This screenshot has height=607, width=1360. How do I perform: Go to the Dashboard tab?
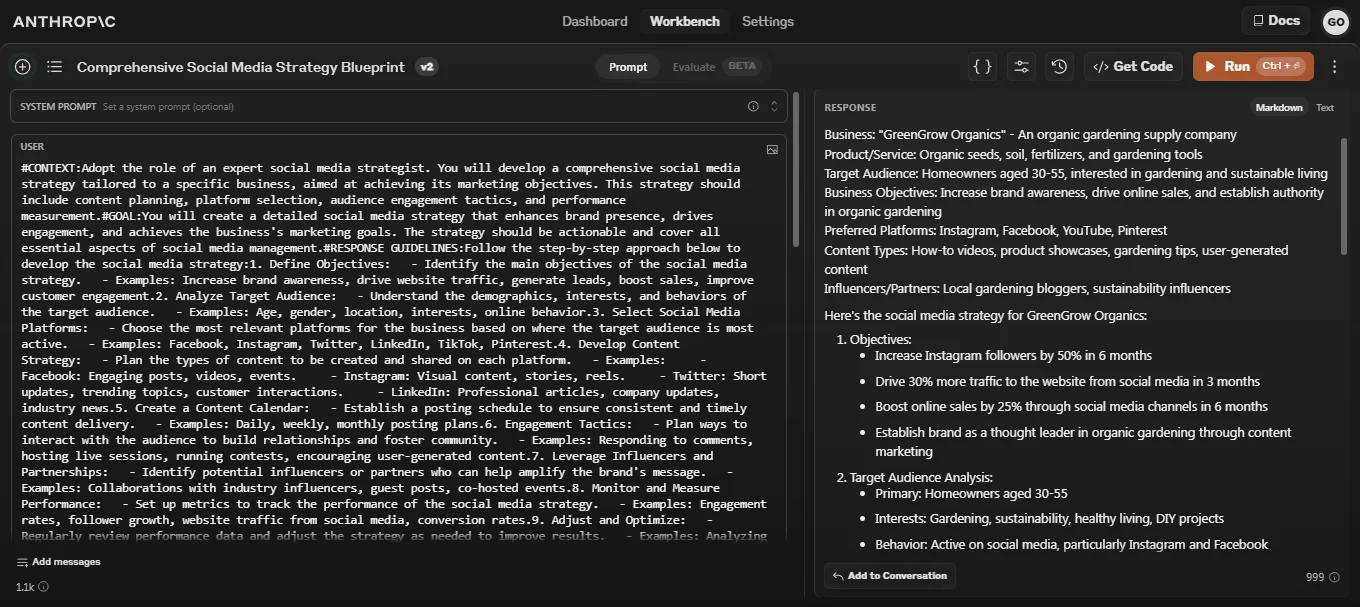pos(595,21)
